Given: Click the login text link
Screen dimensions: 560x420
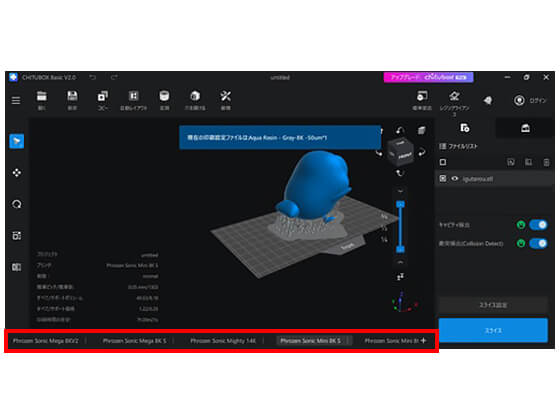Looking at the screenshot, I should pos(538,101).
